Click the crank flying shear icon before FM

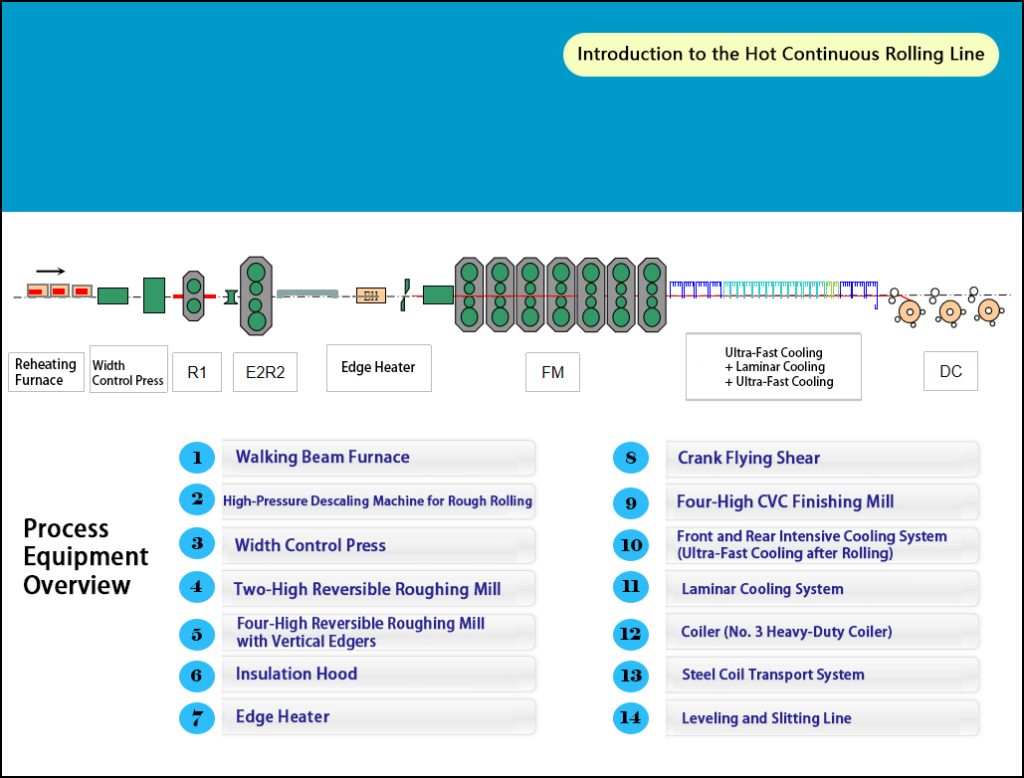pos(405,295)
